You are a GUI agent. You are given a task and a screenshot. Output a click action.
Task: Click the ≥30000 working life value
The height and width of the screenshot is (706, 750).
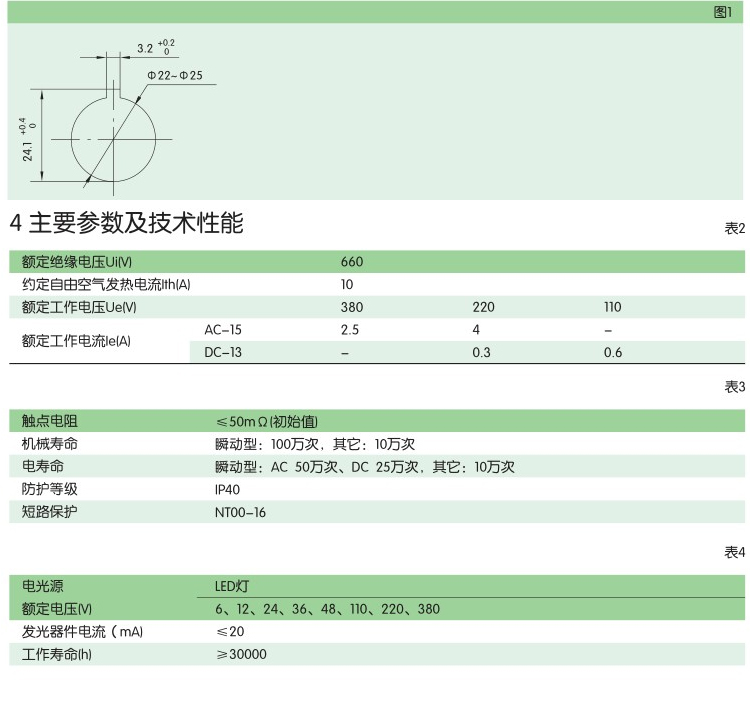pyautogui.click(x=241, y=654)
